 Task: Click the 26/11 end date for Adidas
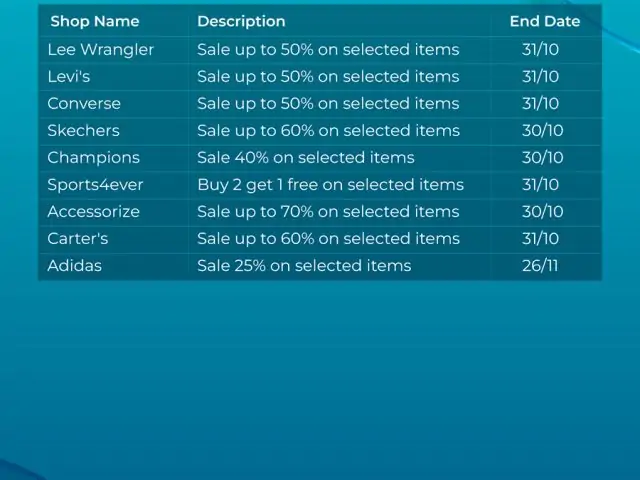[540, 266]
